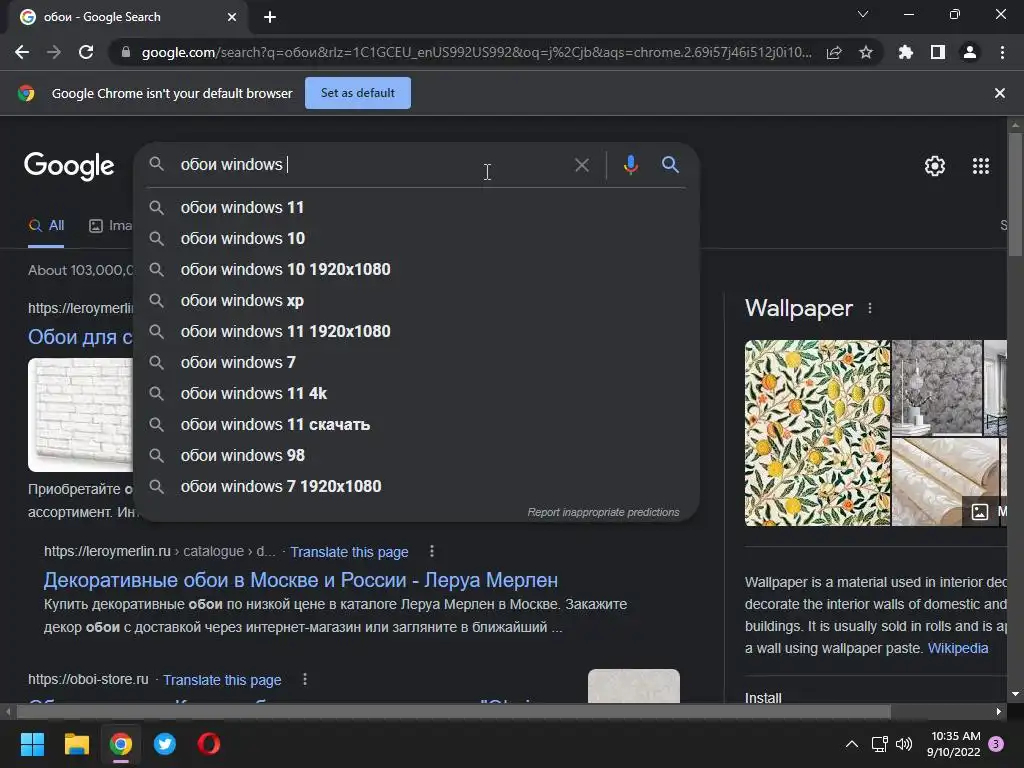Start voice search with the microphone
The height and width of the screenshot is (768, 1024).
[x=631, y=165]
